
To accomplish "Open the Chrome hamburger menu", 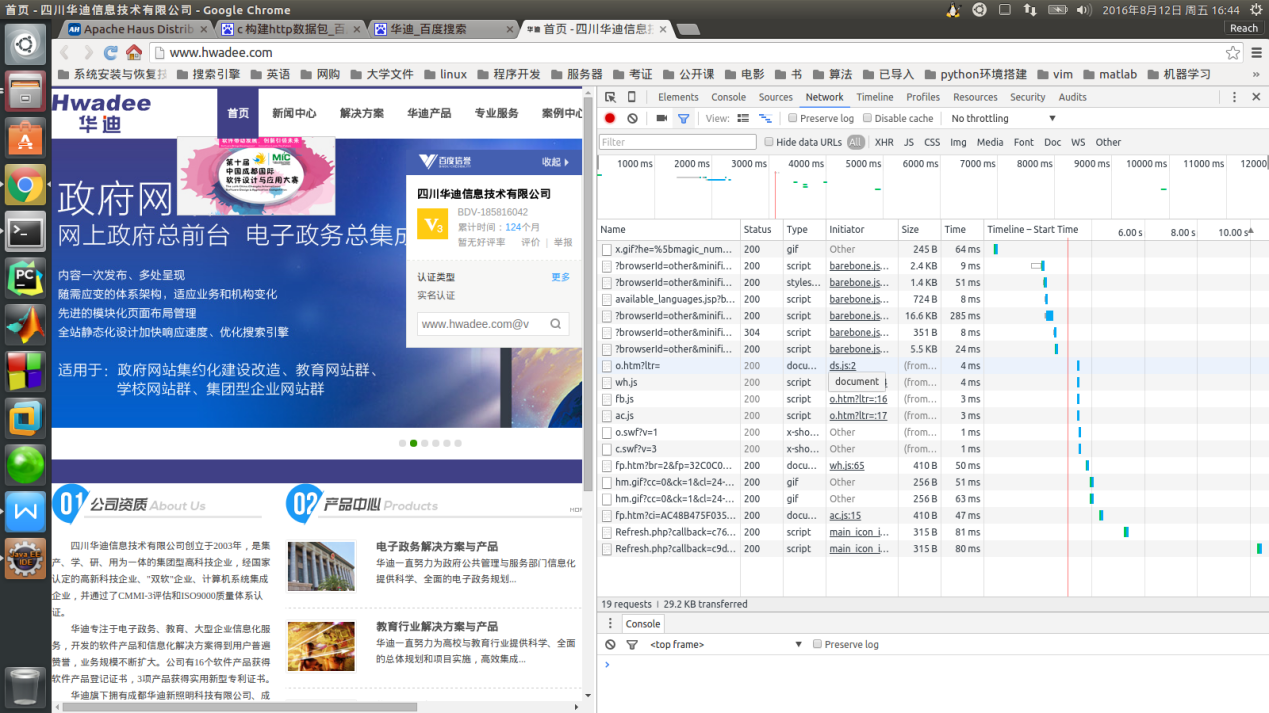I will (x=1256, y=52).
